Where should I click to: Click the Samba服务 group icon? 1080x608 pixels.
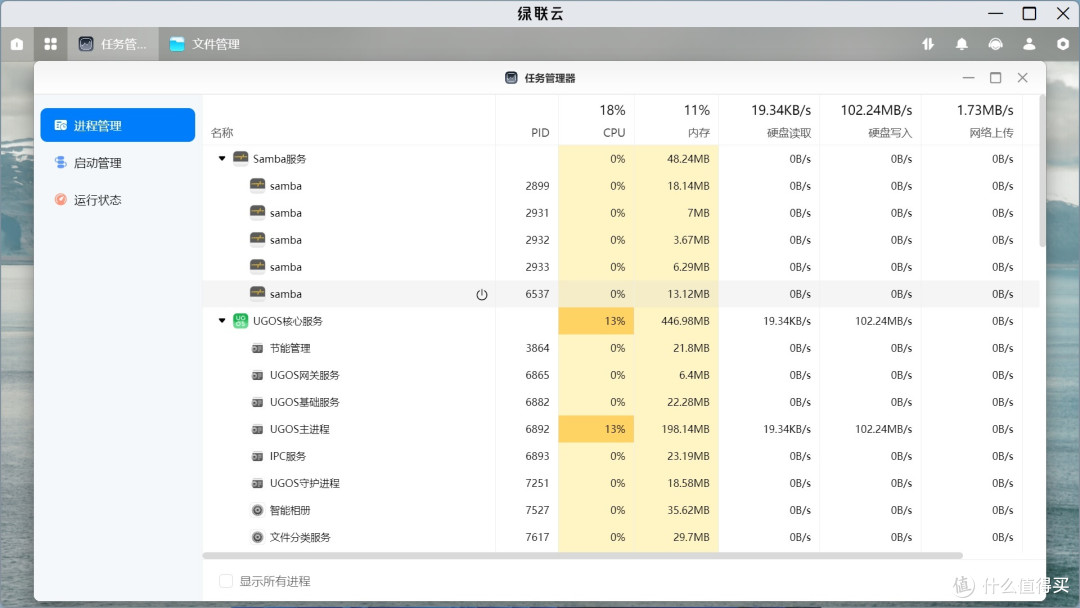click(240, 158)
